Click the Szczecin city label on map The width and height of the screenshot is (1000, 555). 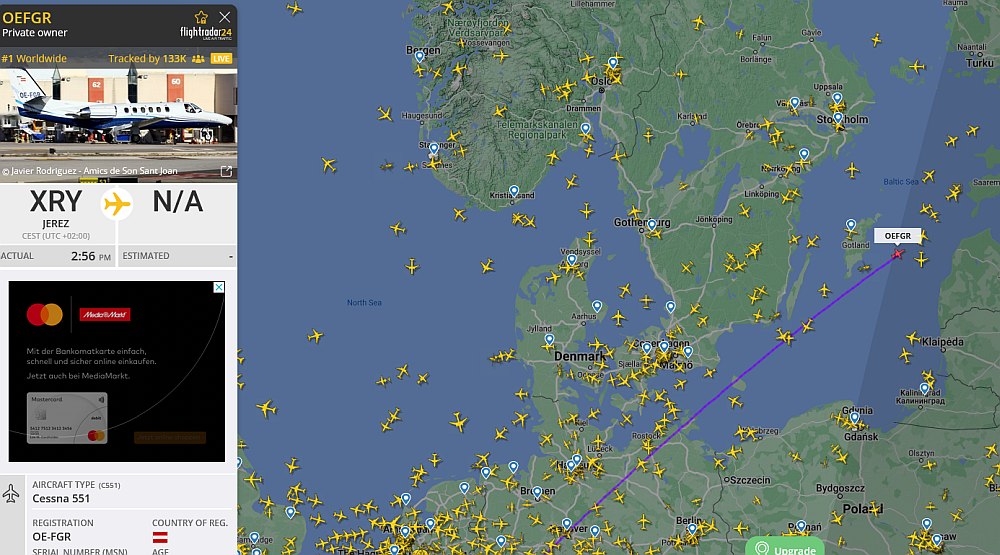pyautogui.click(x=750, y=480)
